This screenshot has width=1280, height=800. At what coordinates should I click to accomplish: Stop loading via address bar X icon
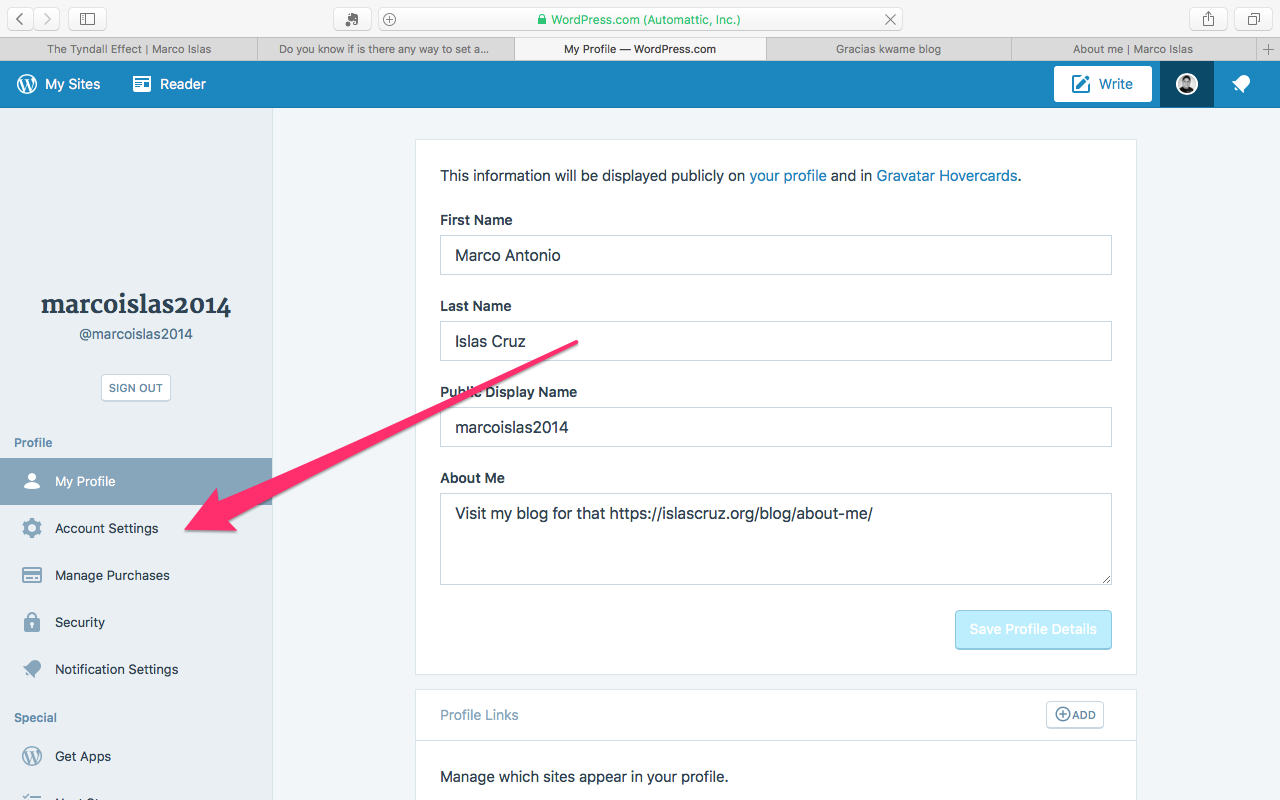click(x=890, y=19)
